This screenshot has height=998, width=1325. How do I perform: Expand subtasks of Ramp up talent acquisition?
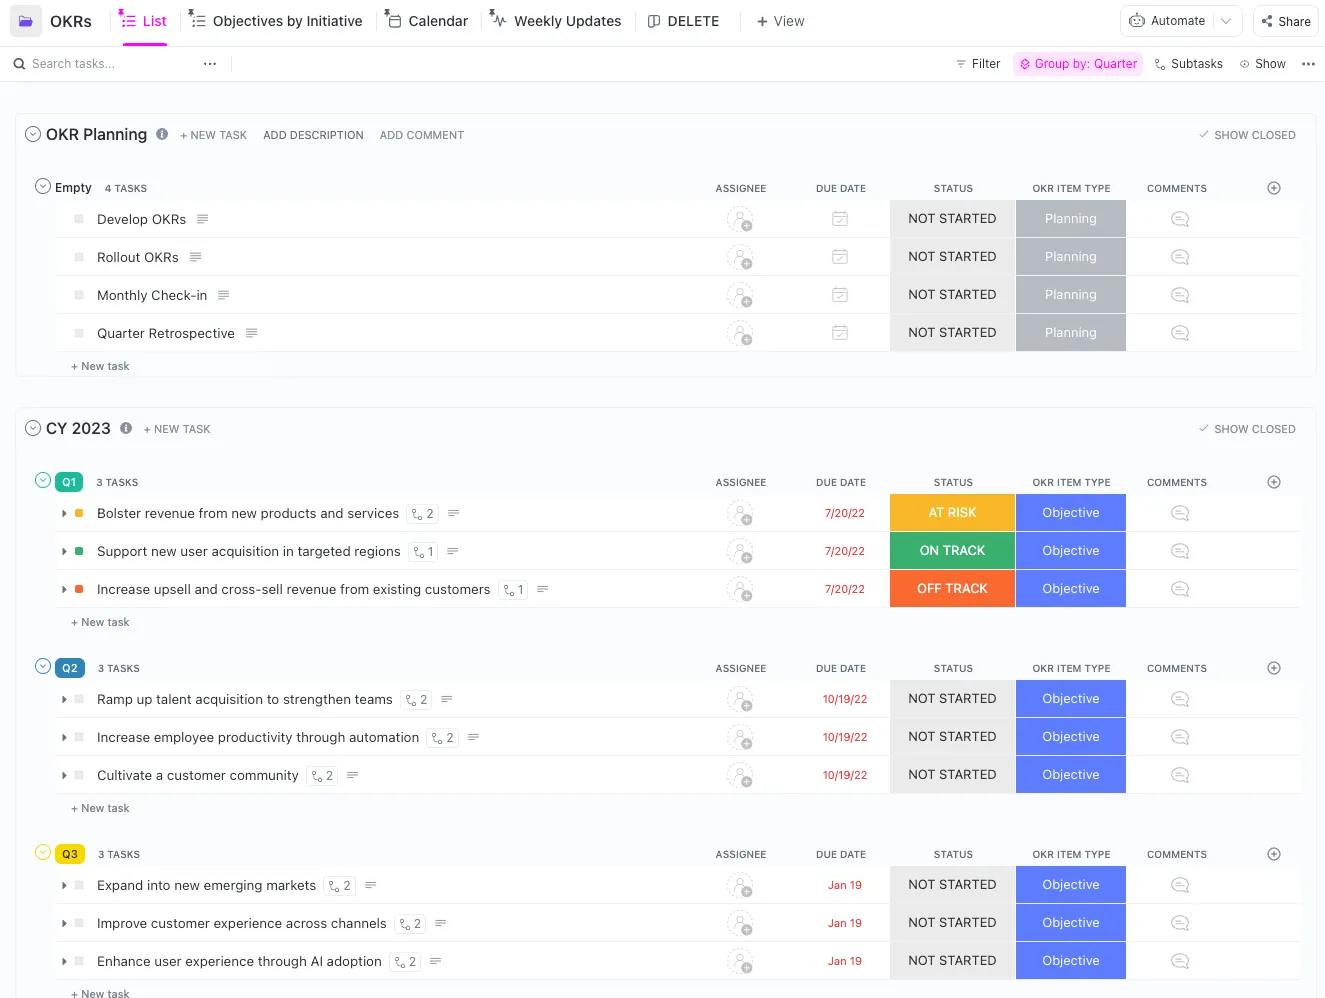(x=64, y=699)
